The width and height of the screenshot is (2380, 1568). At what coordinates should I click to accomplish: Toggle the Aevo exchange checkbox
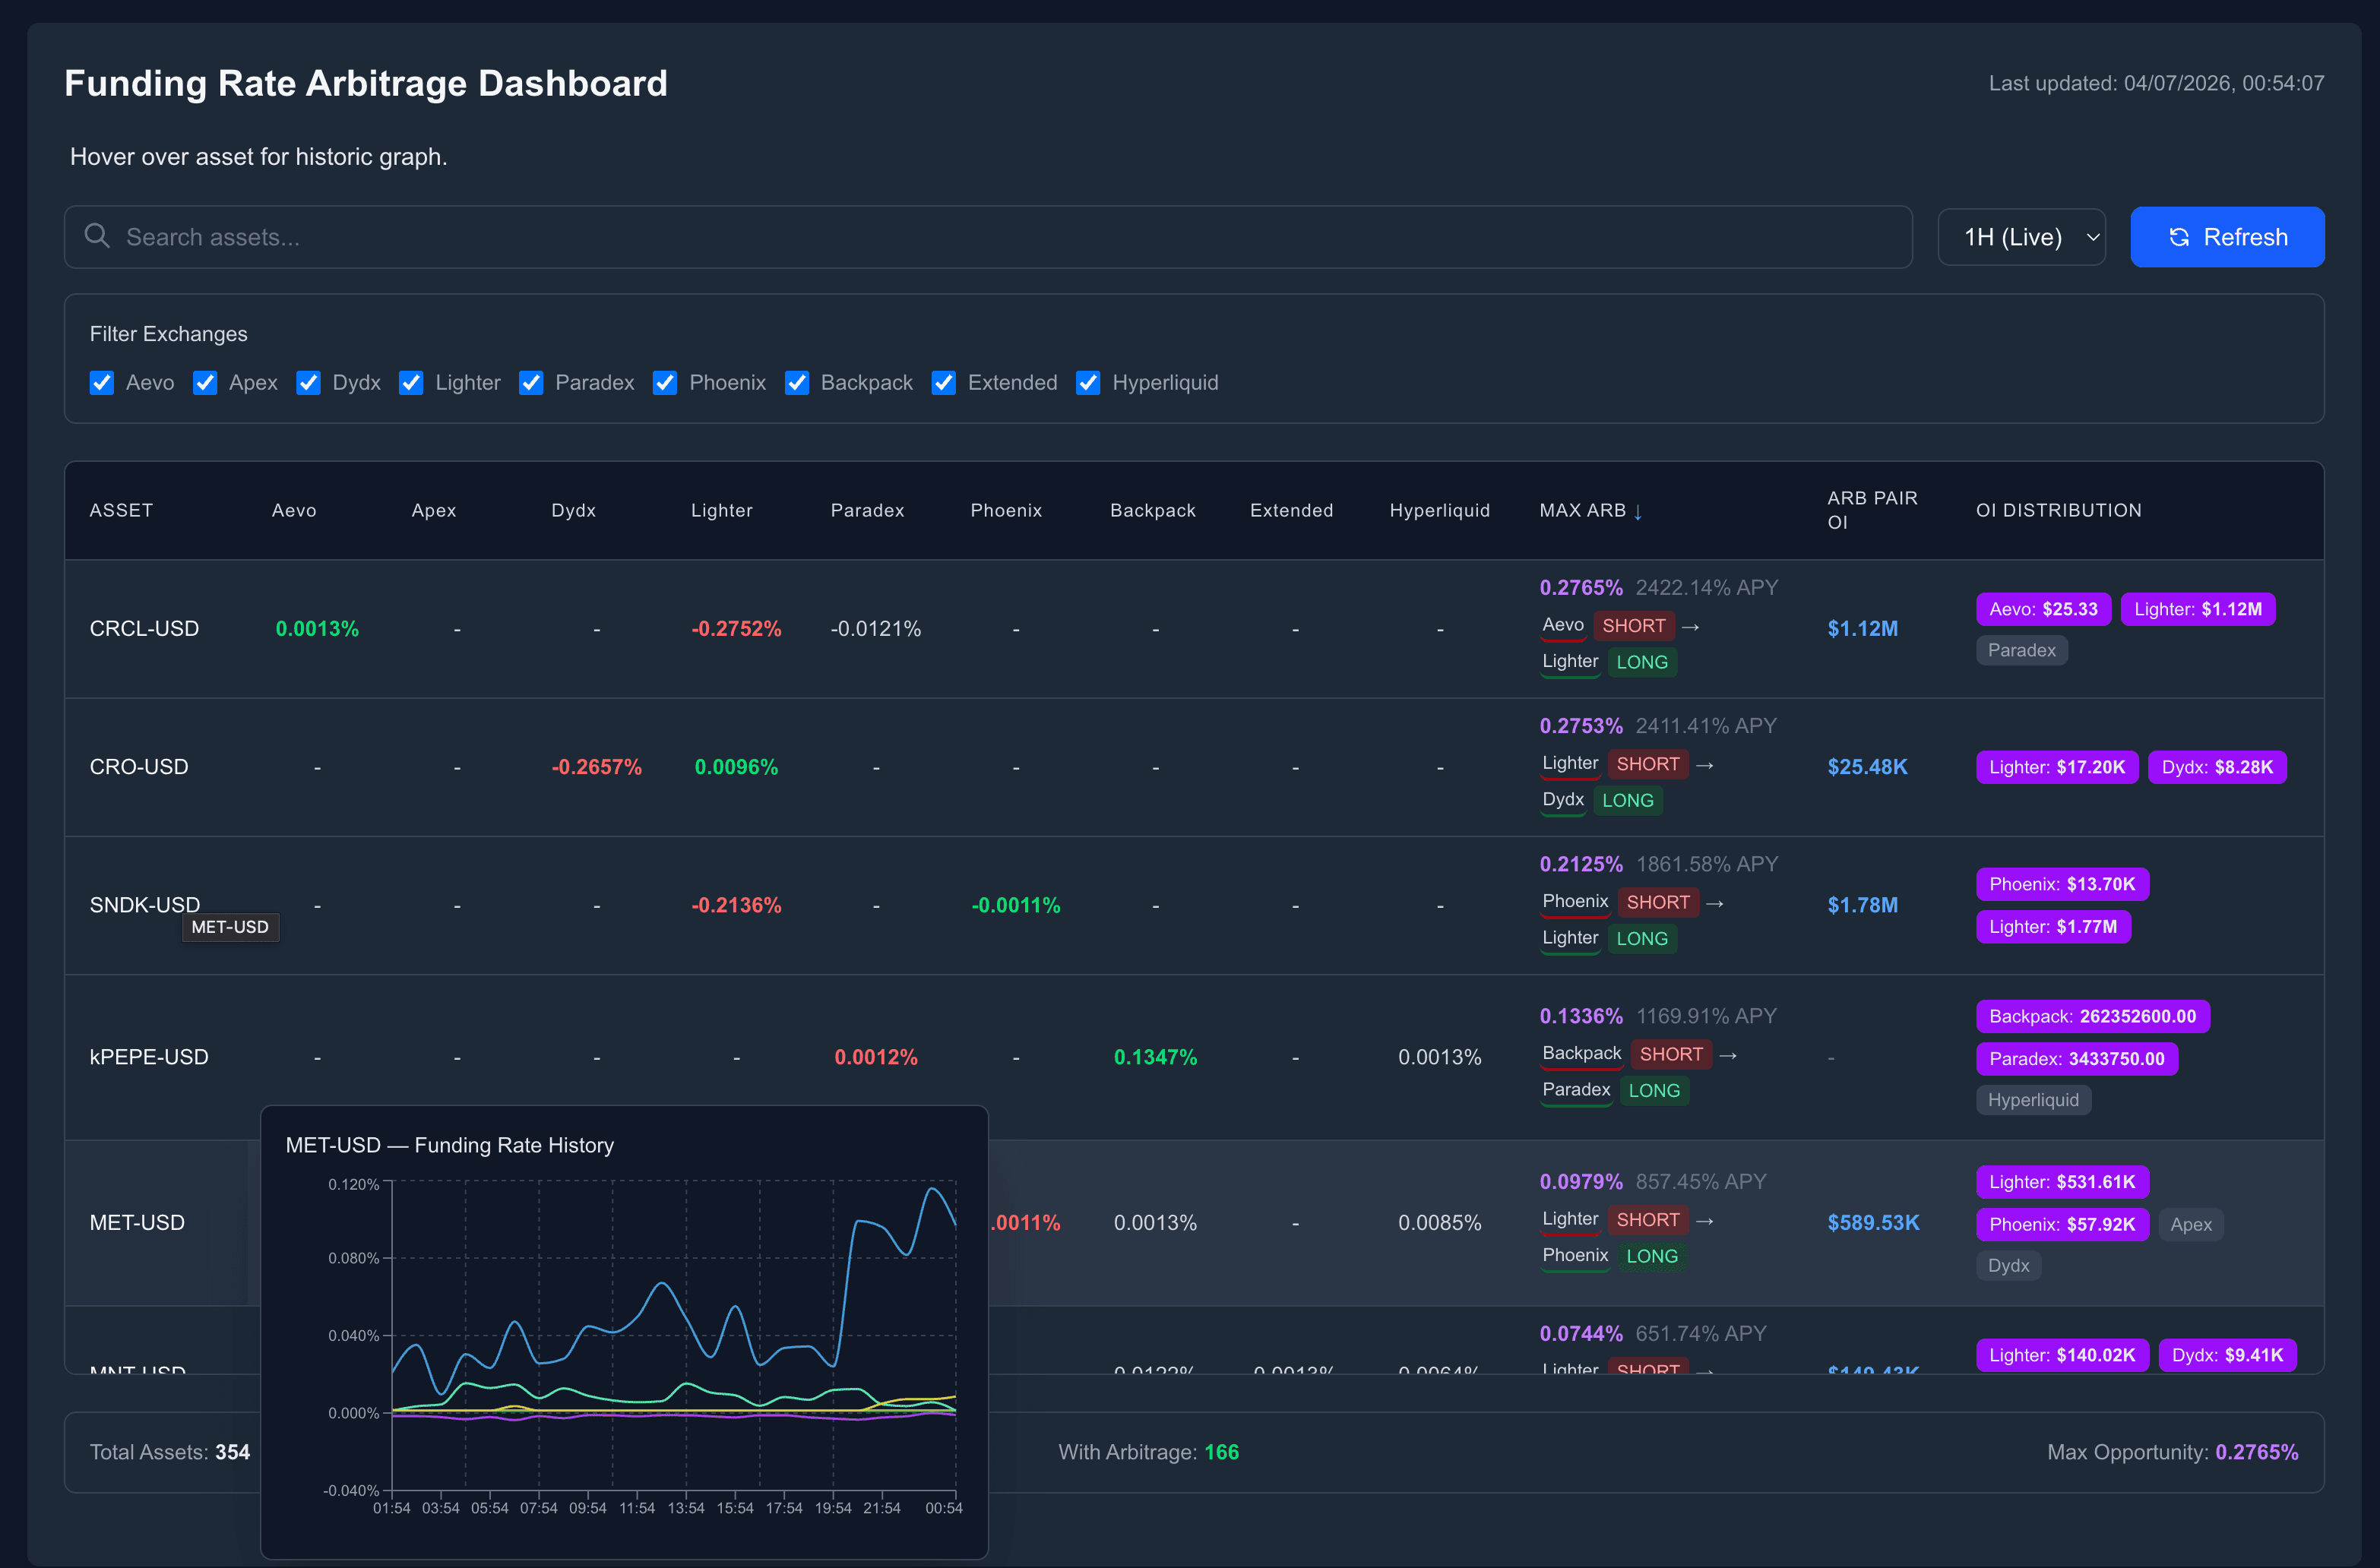coord(102,383)
